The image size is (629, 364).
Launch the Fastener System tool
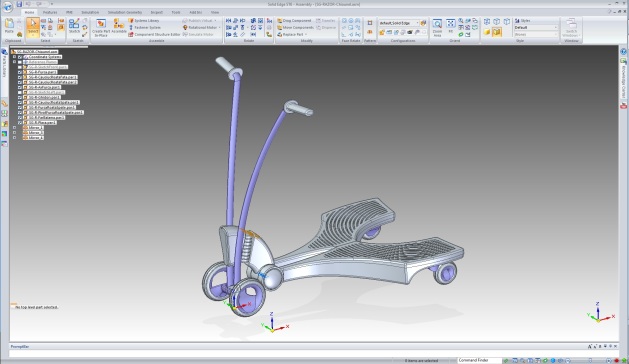point(145,27)
